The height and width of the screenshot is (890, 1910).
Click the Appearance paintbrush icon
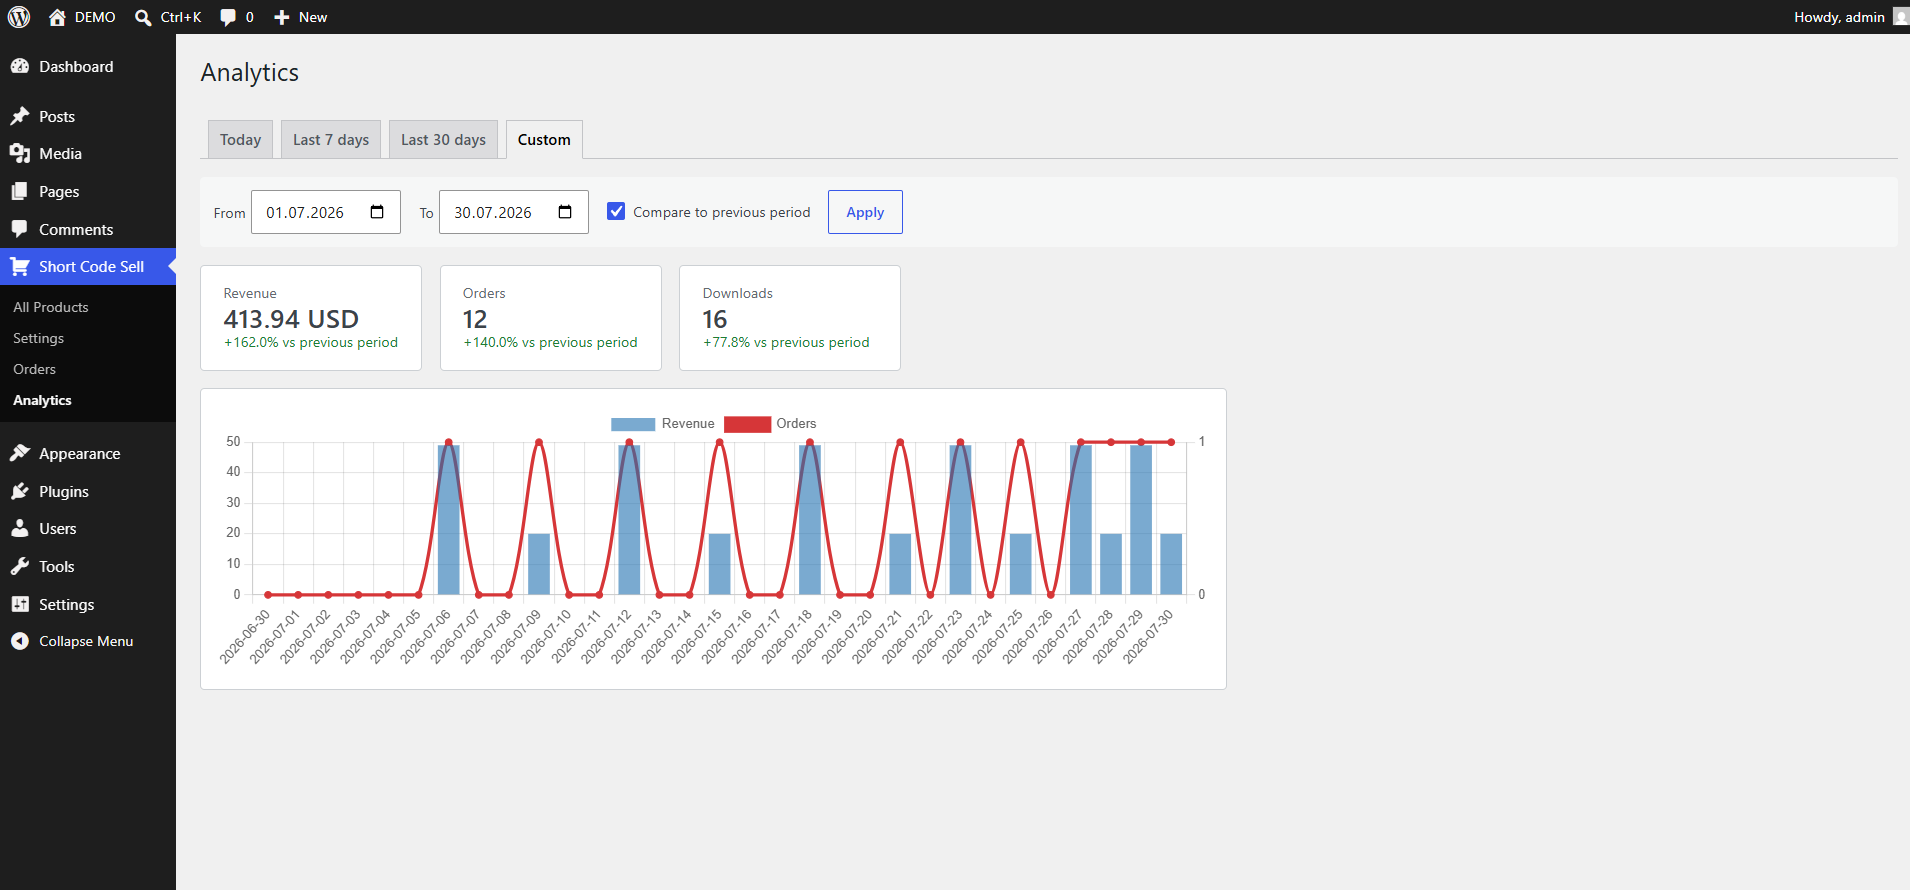pos(20,453)
